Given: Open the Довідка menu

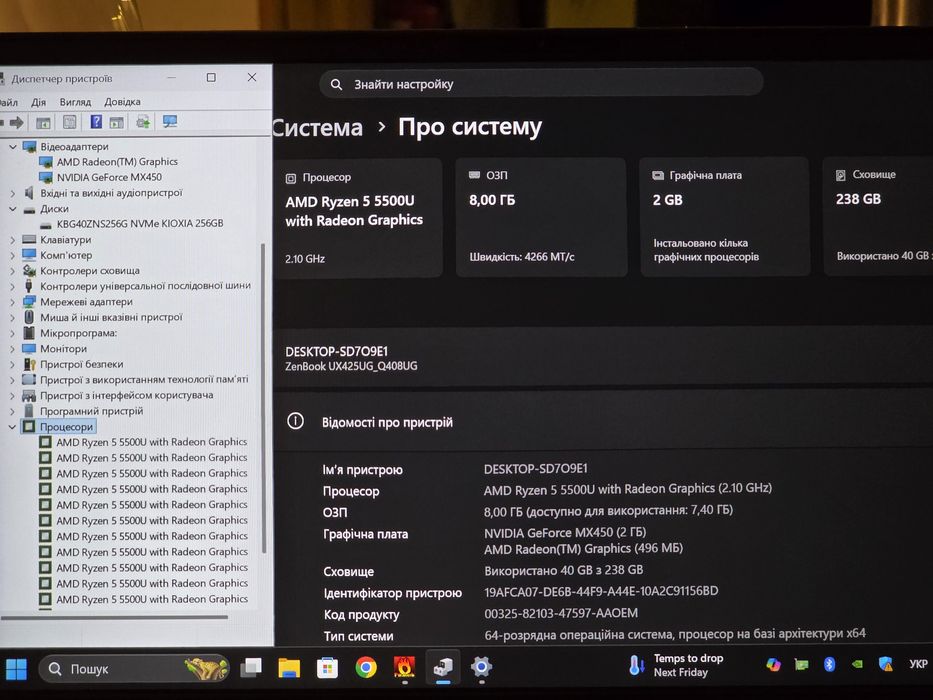Looking at the screenshot, I should [123, 102].
